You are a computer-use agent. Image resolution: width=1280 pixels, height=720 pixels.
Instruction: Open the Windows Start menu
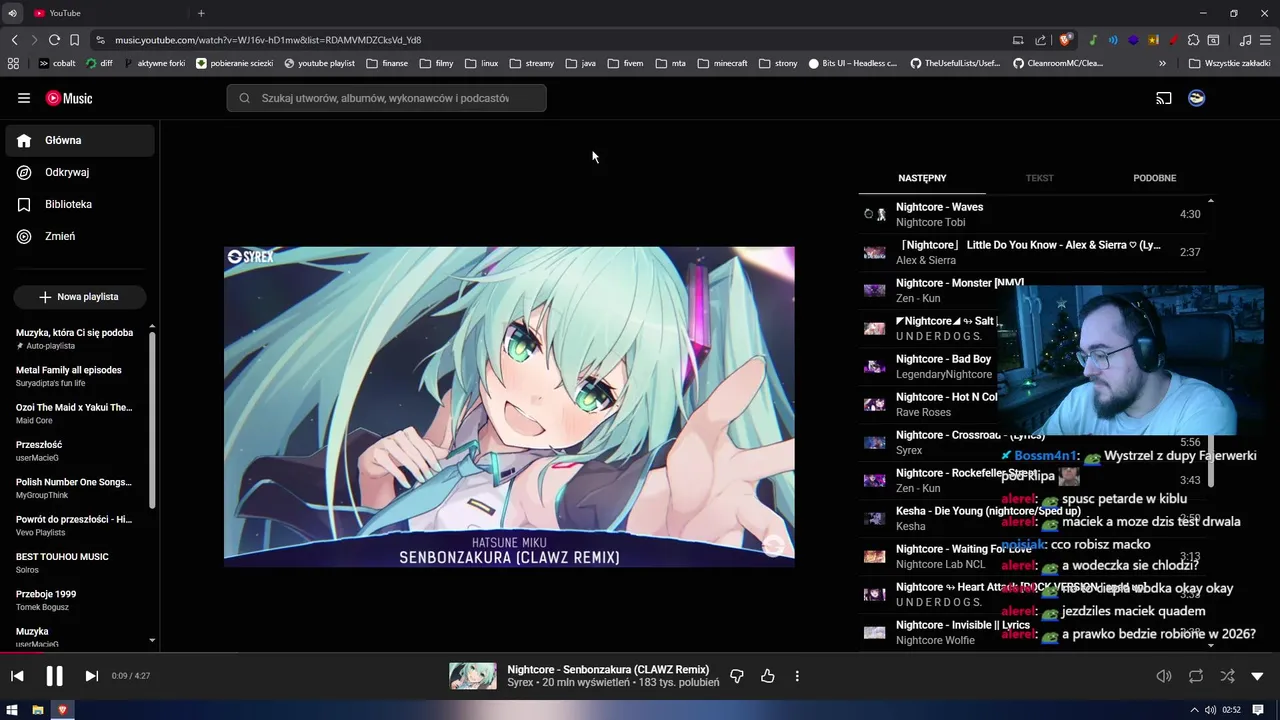pos(12,710)
